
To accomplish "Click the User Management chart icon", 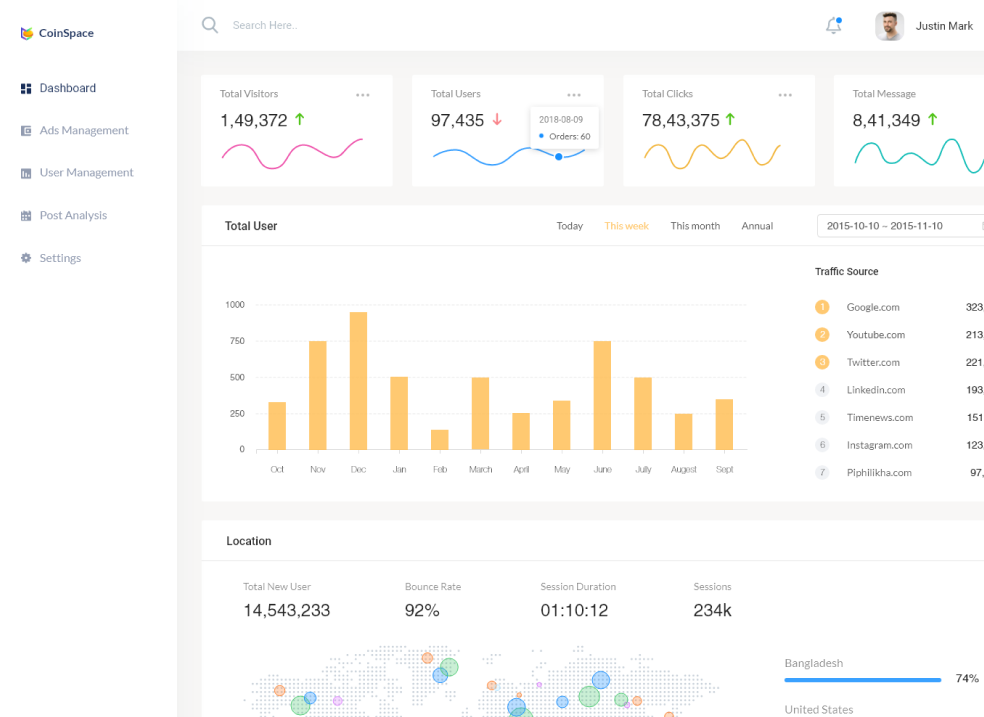I will 26,173.
